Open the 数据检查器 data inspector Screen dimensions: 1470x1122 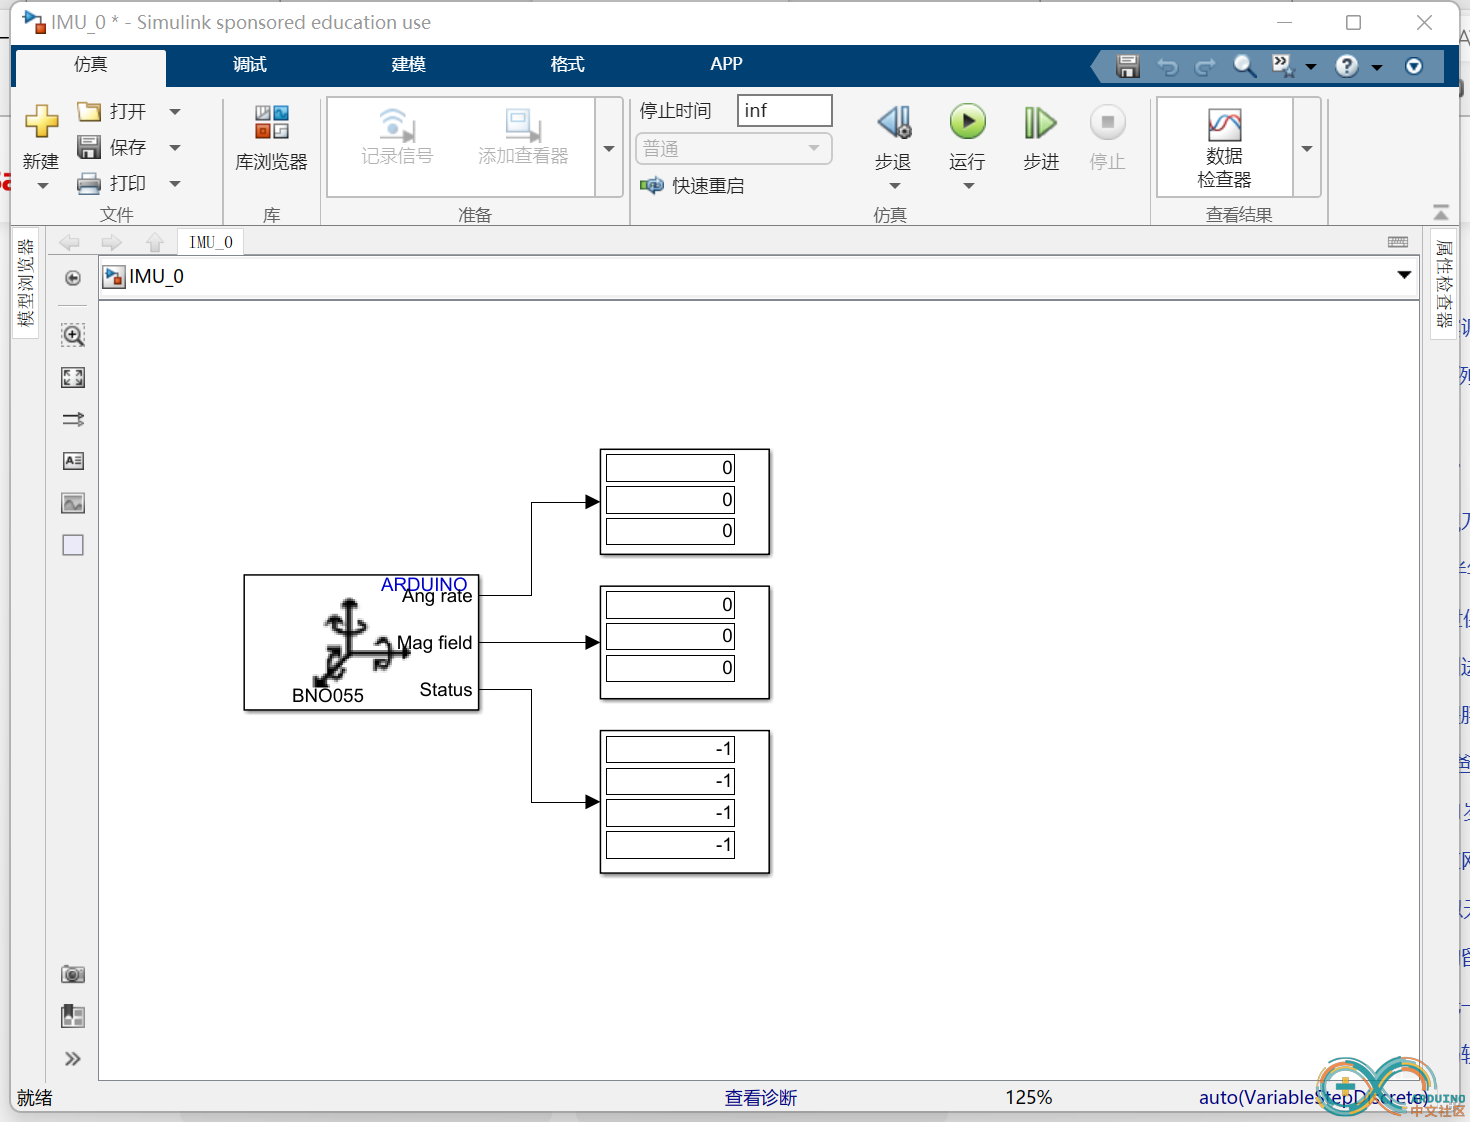(x=1225, y=147)
